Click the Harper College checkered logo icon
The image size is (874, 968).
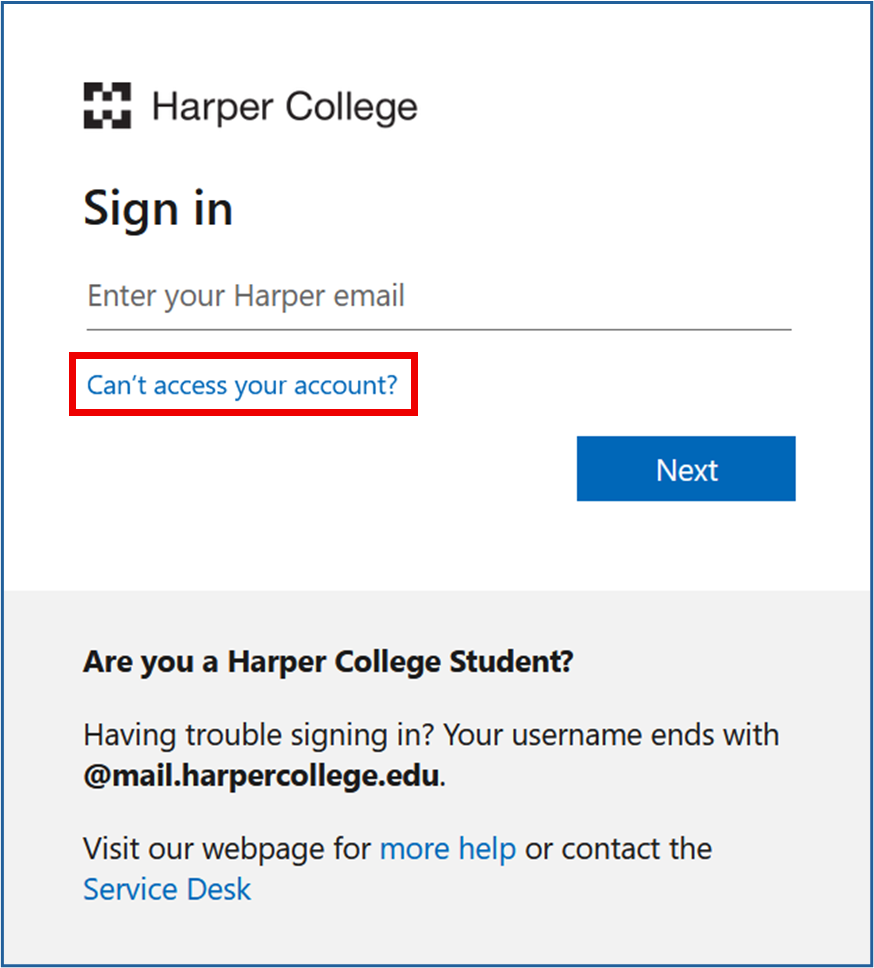pos(107,106)
